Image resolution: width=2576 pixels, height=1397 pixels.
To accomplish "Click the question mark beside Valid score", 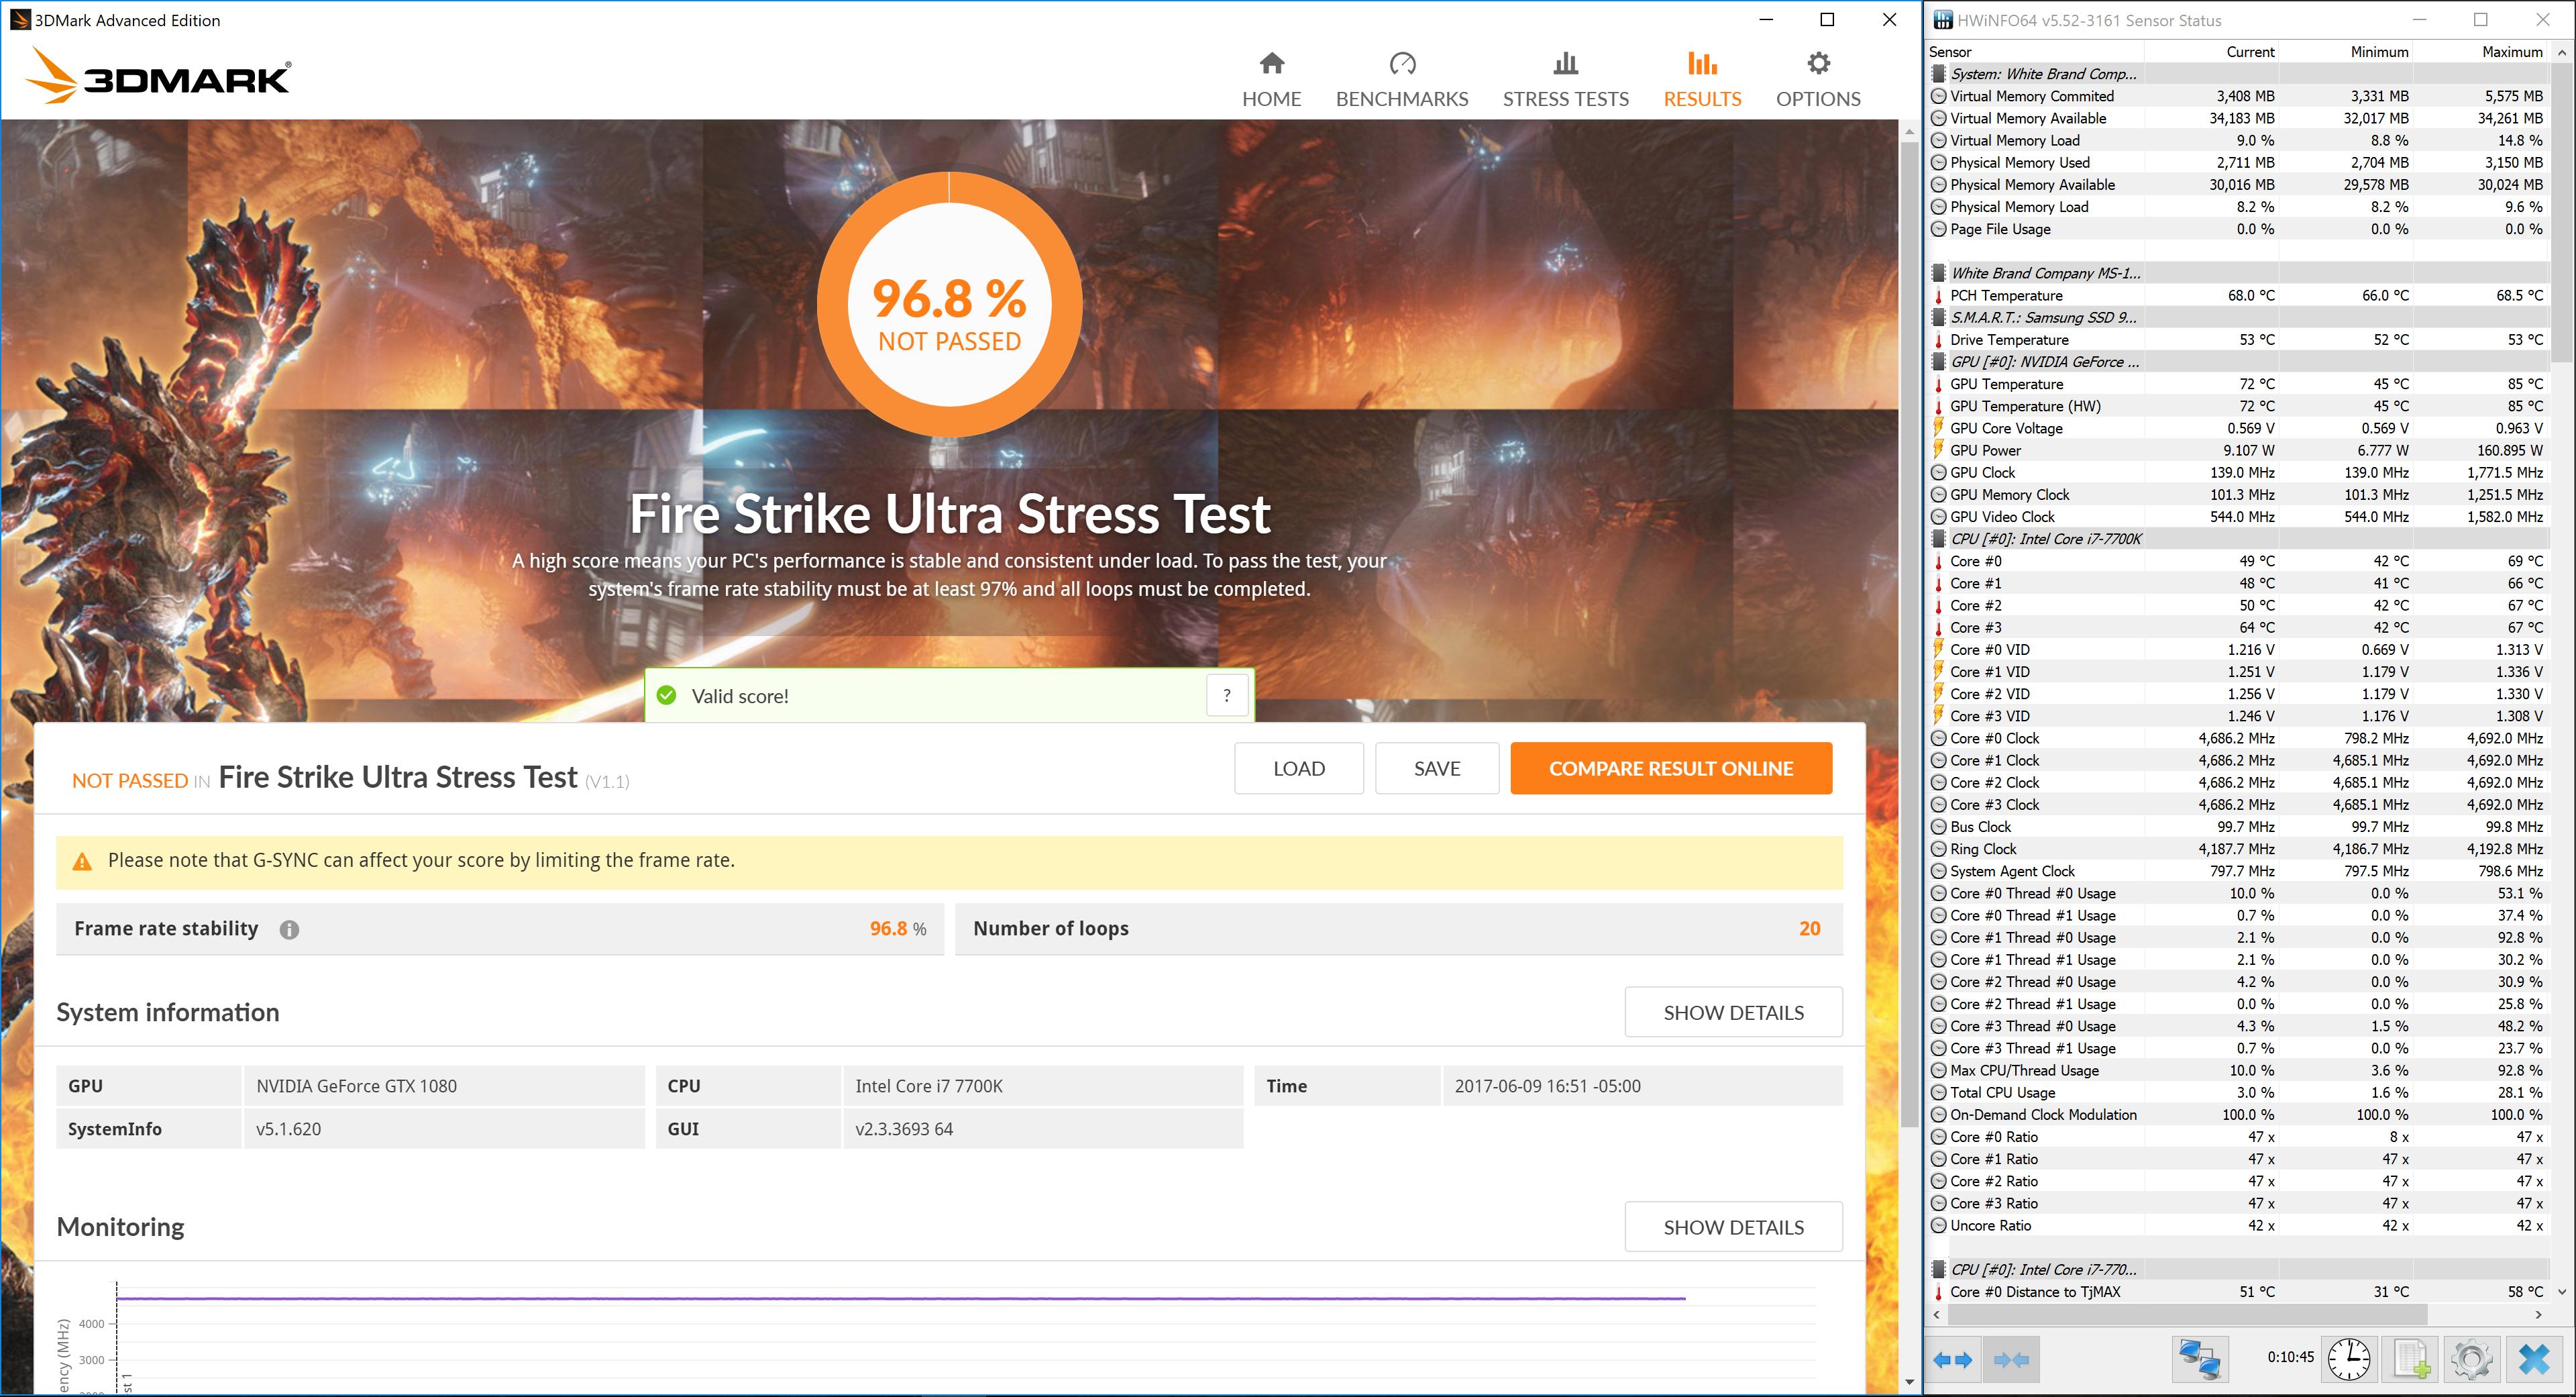I will click(x=1227, y=696).
